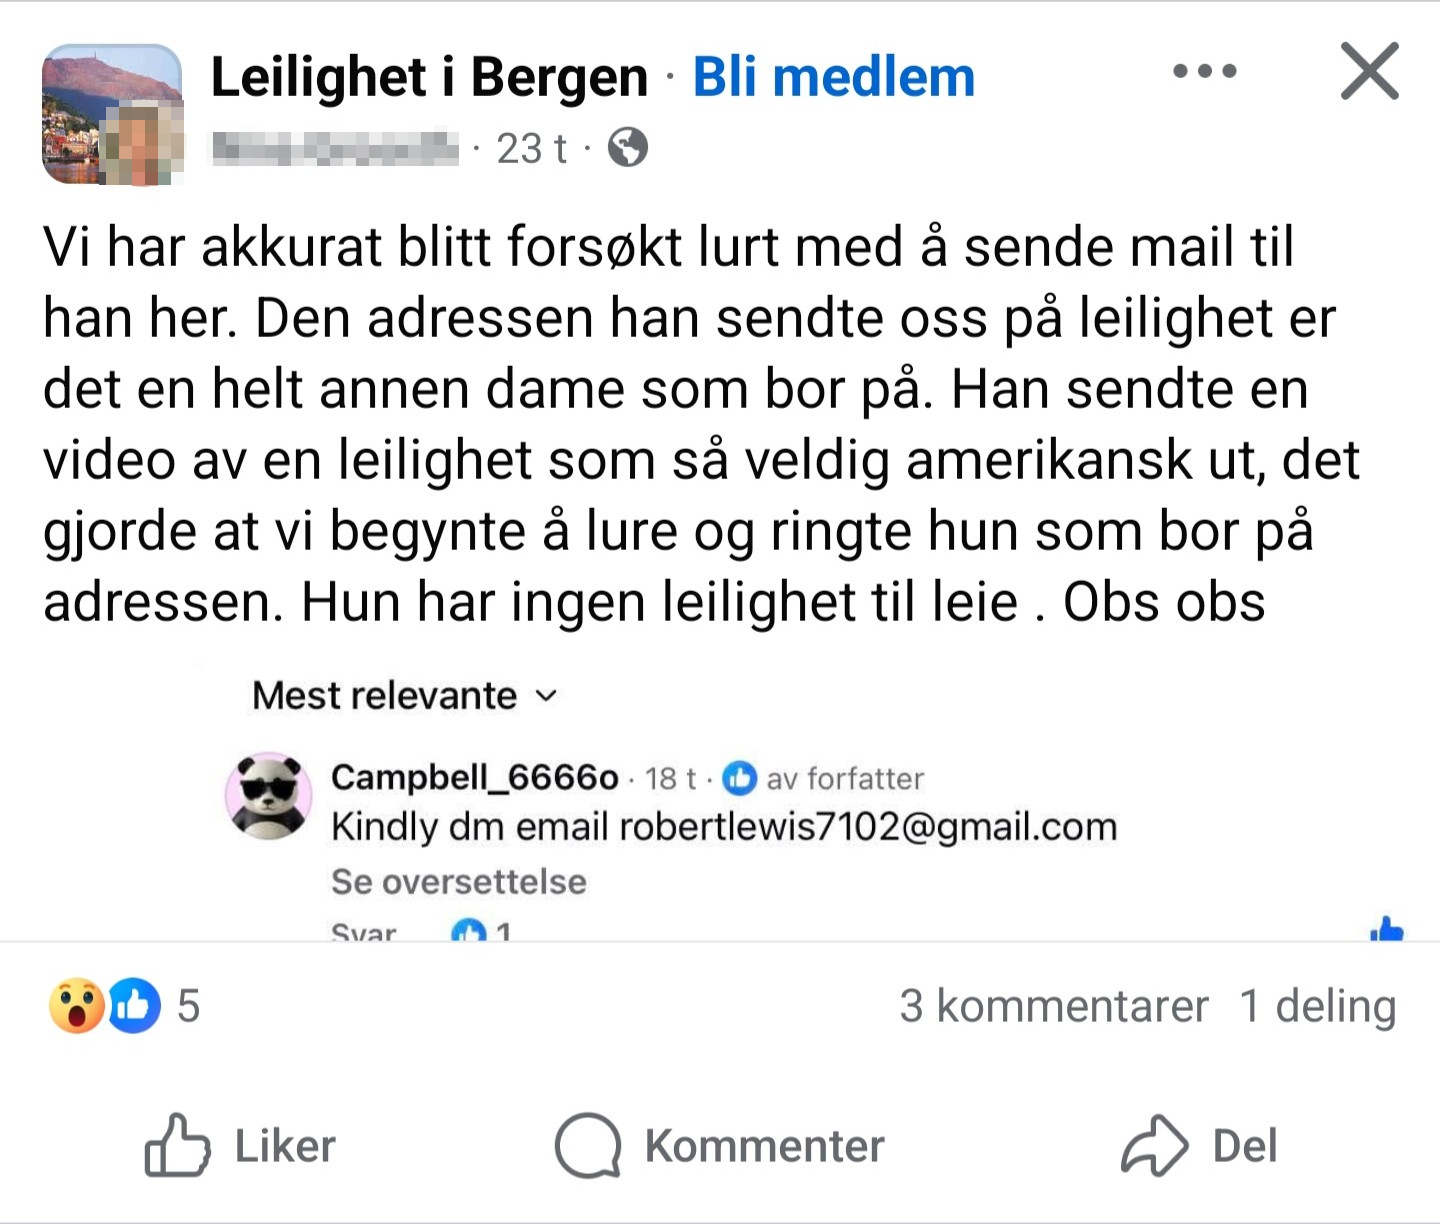Viewport: 1440px width, 1224px height.
Task: Show the 3 kommentarer list
Action: pos(1054,1006)
